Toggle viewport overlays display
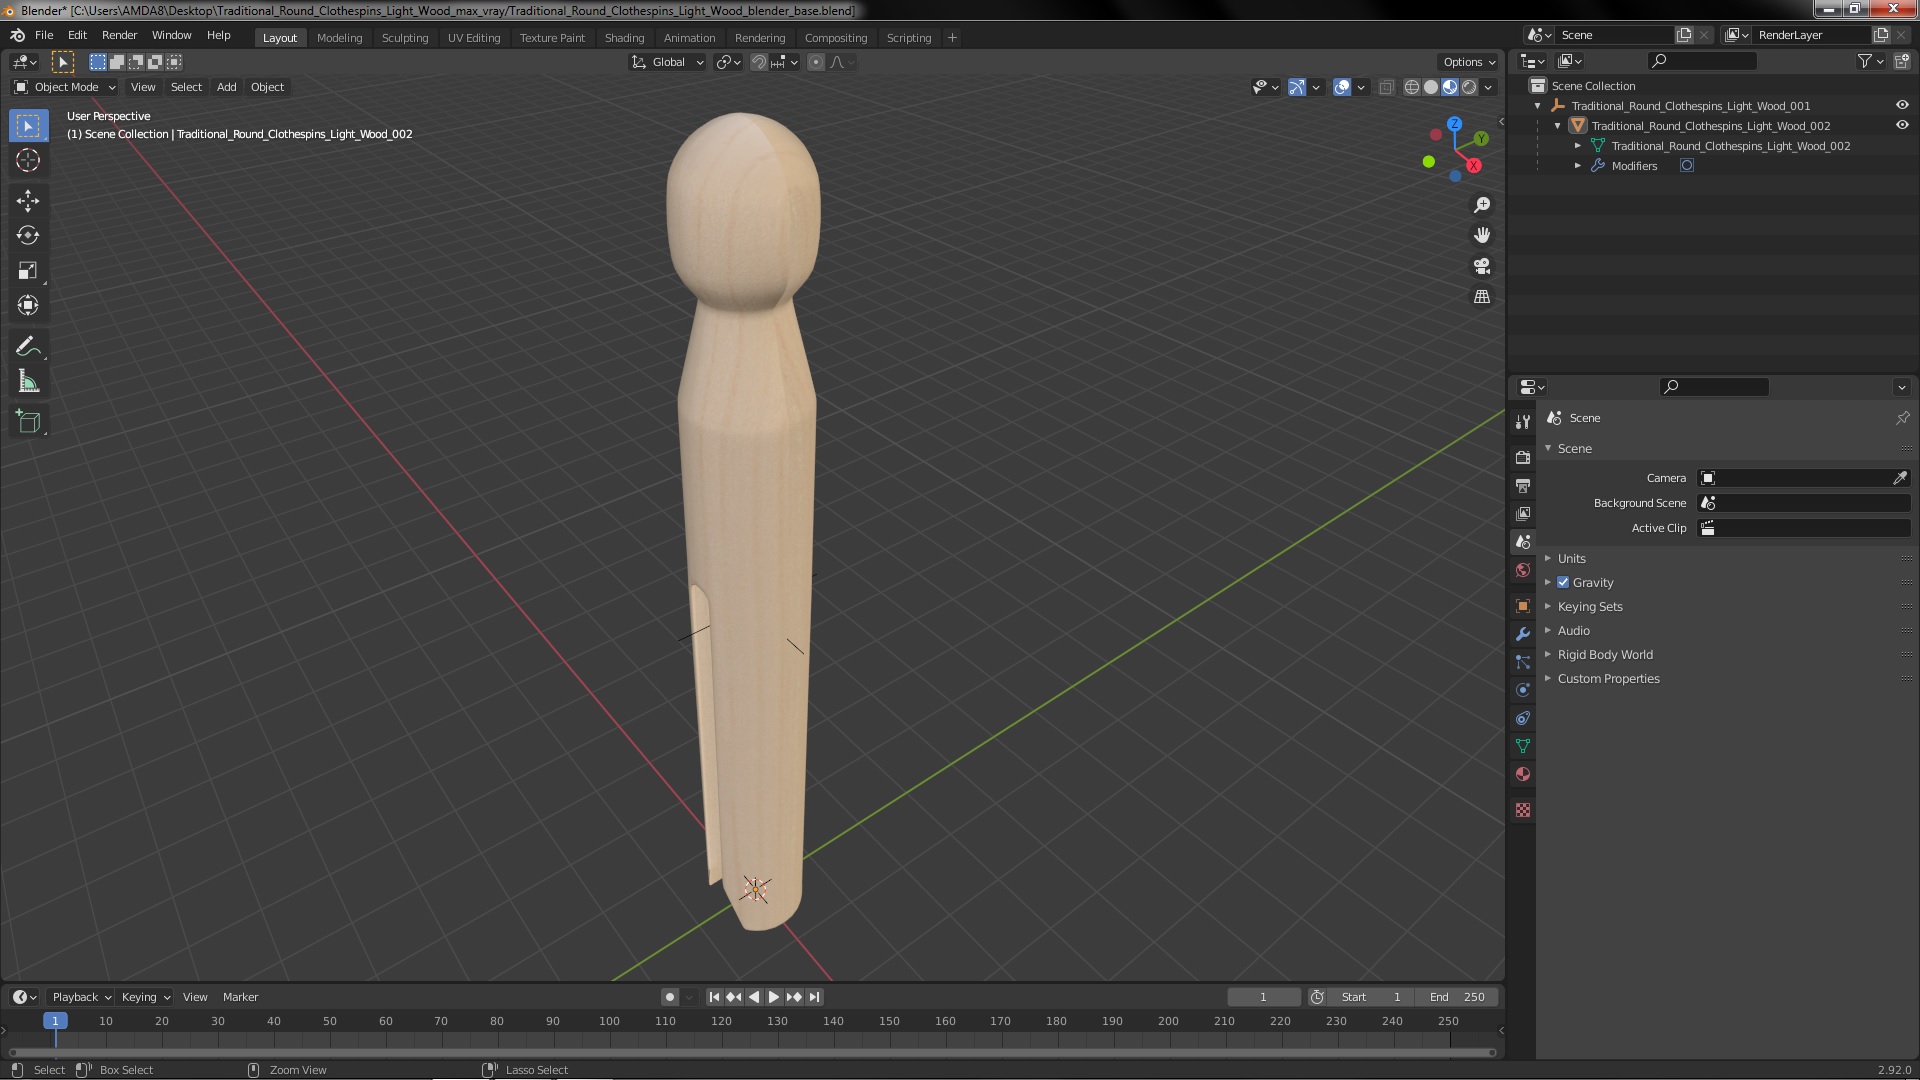Screen dimensions: 1920x1080 [1342, 87]
